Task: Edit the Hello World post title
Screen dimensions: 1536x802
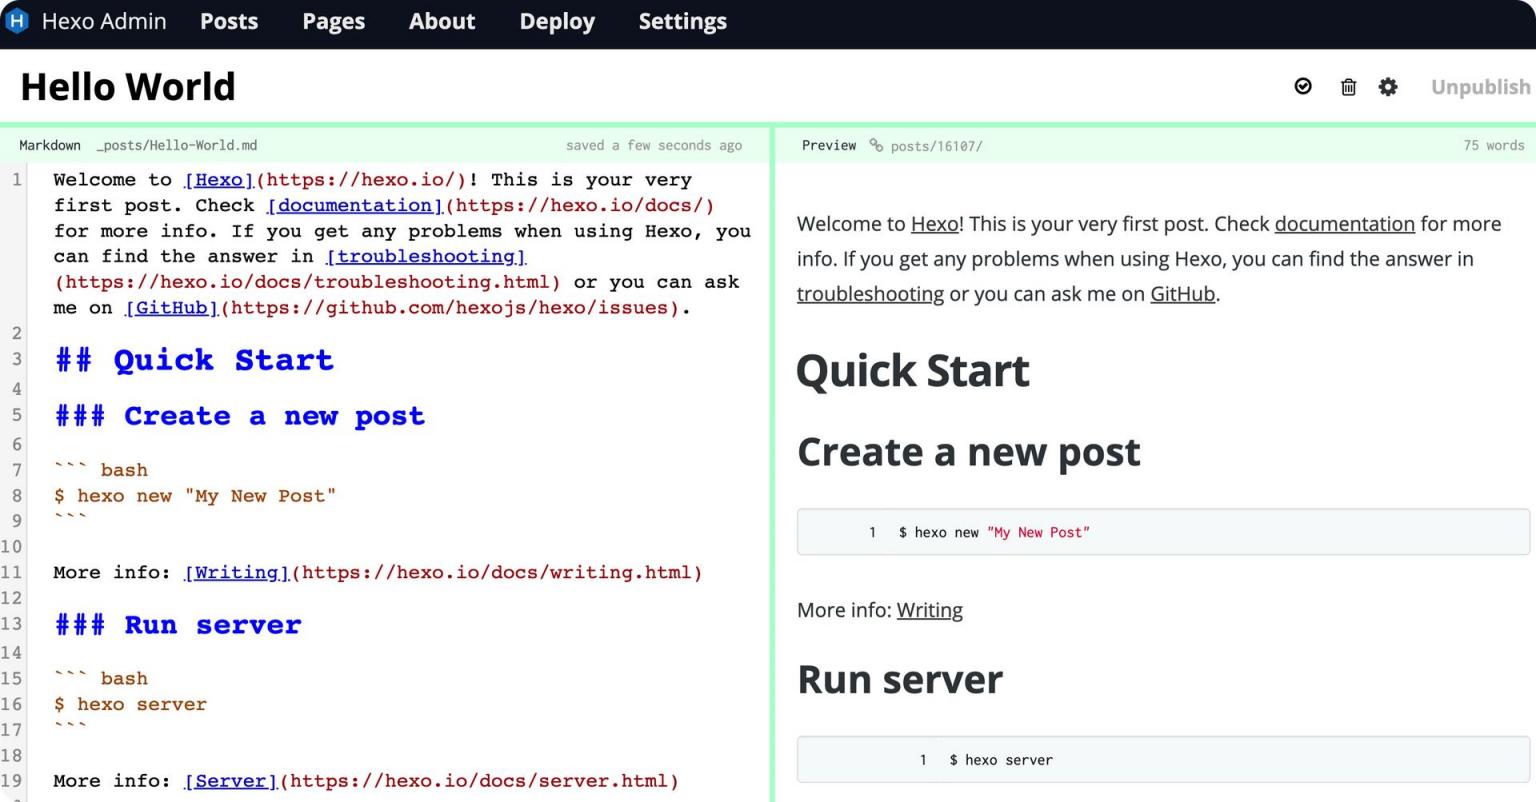Action: pos(128,87)
